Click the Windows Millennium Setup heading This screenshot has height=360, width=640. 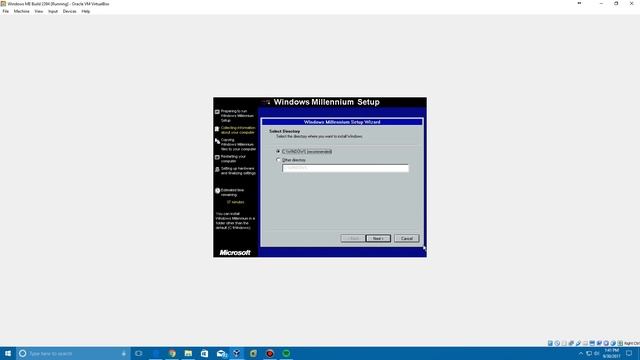[x=327, y=102]
